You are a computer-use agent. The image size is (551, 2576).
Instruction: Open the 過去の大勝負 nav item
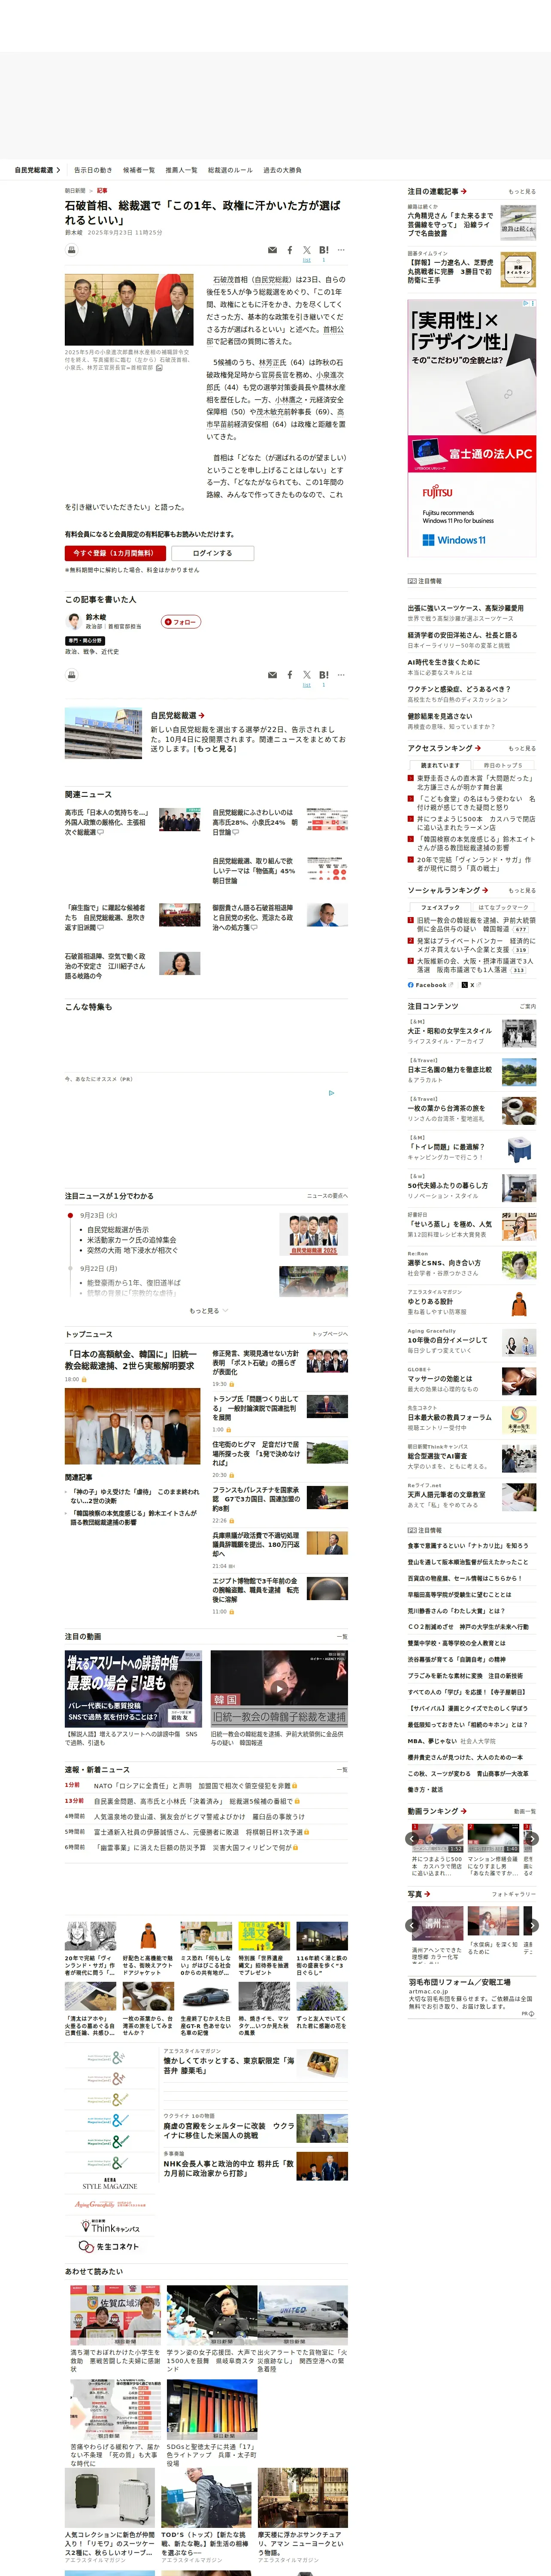point(282,170)
